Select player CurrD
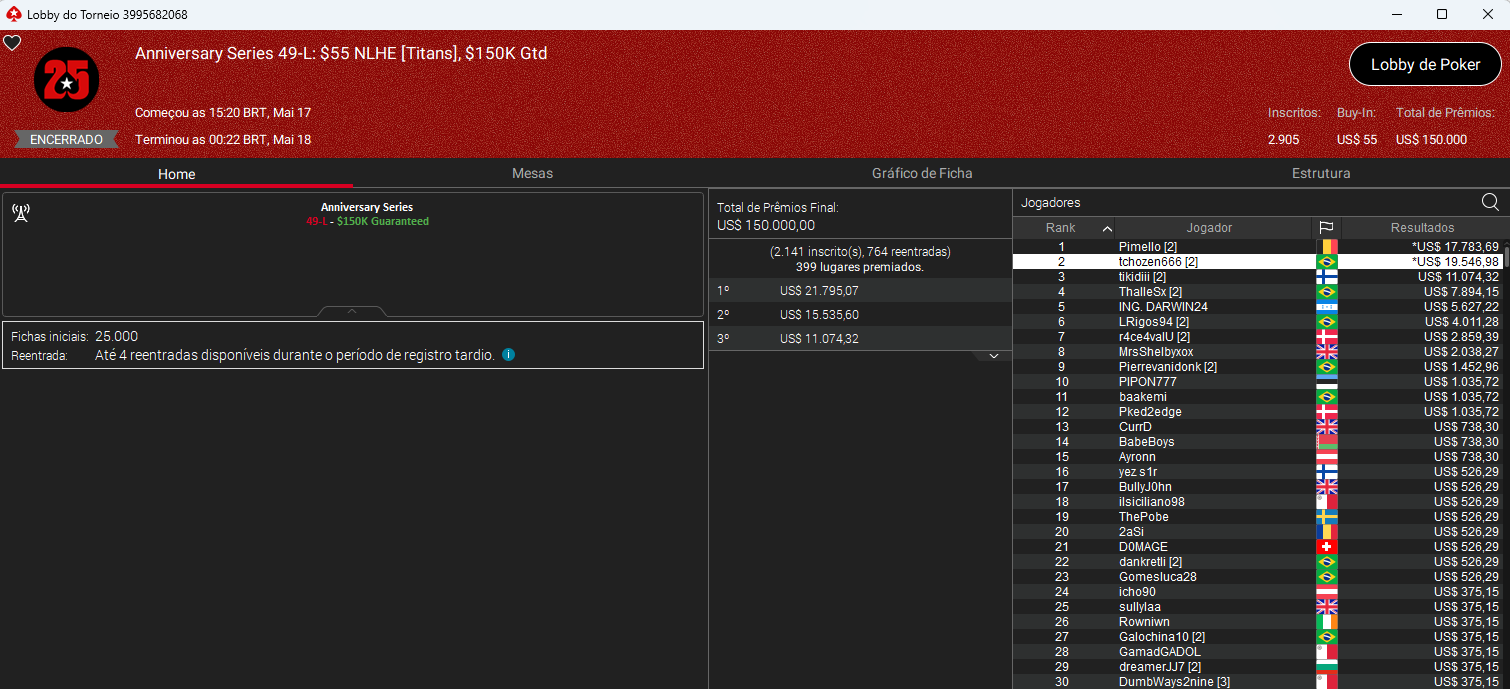Screen dimensions: 1510x689 click(1258, 427)
